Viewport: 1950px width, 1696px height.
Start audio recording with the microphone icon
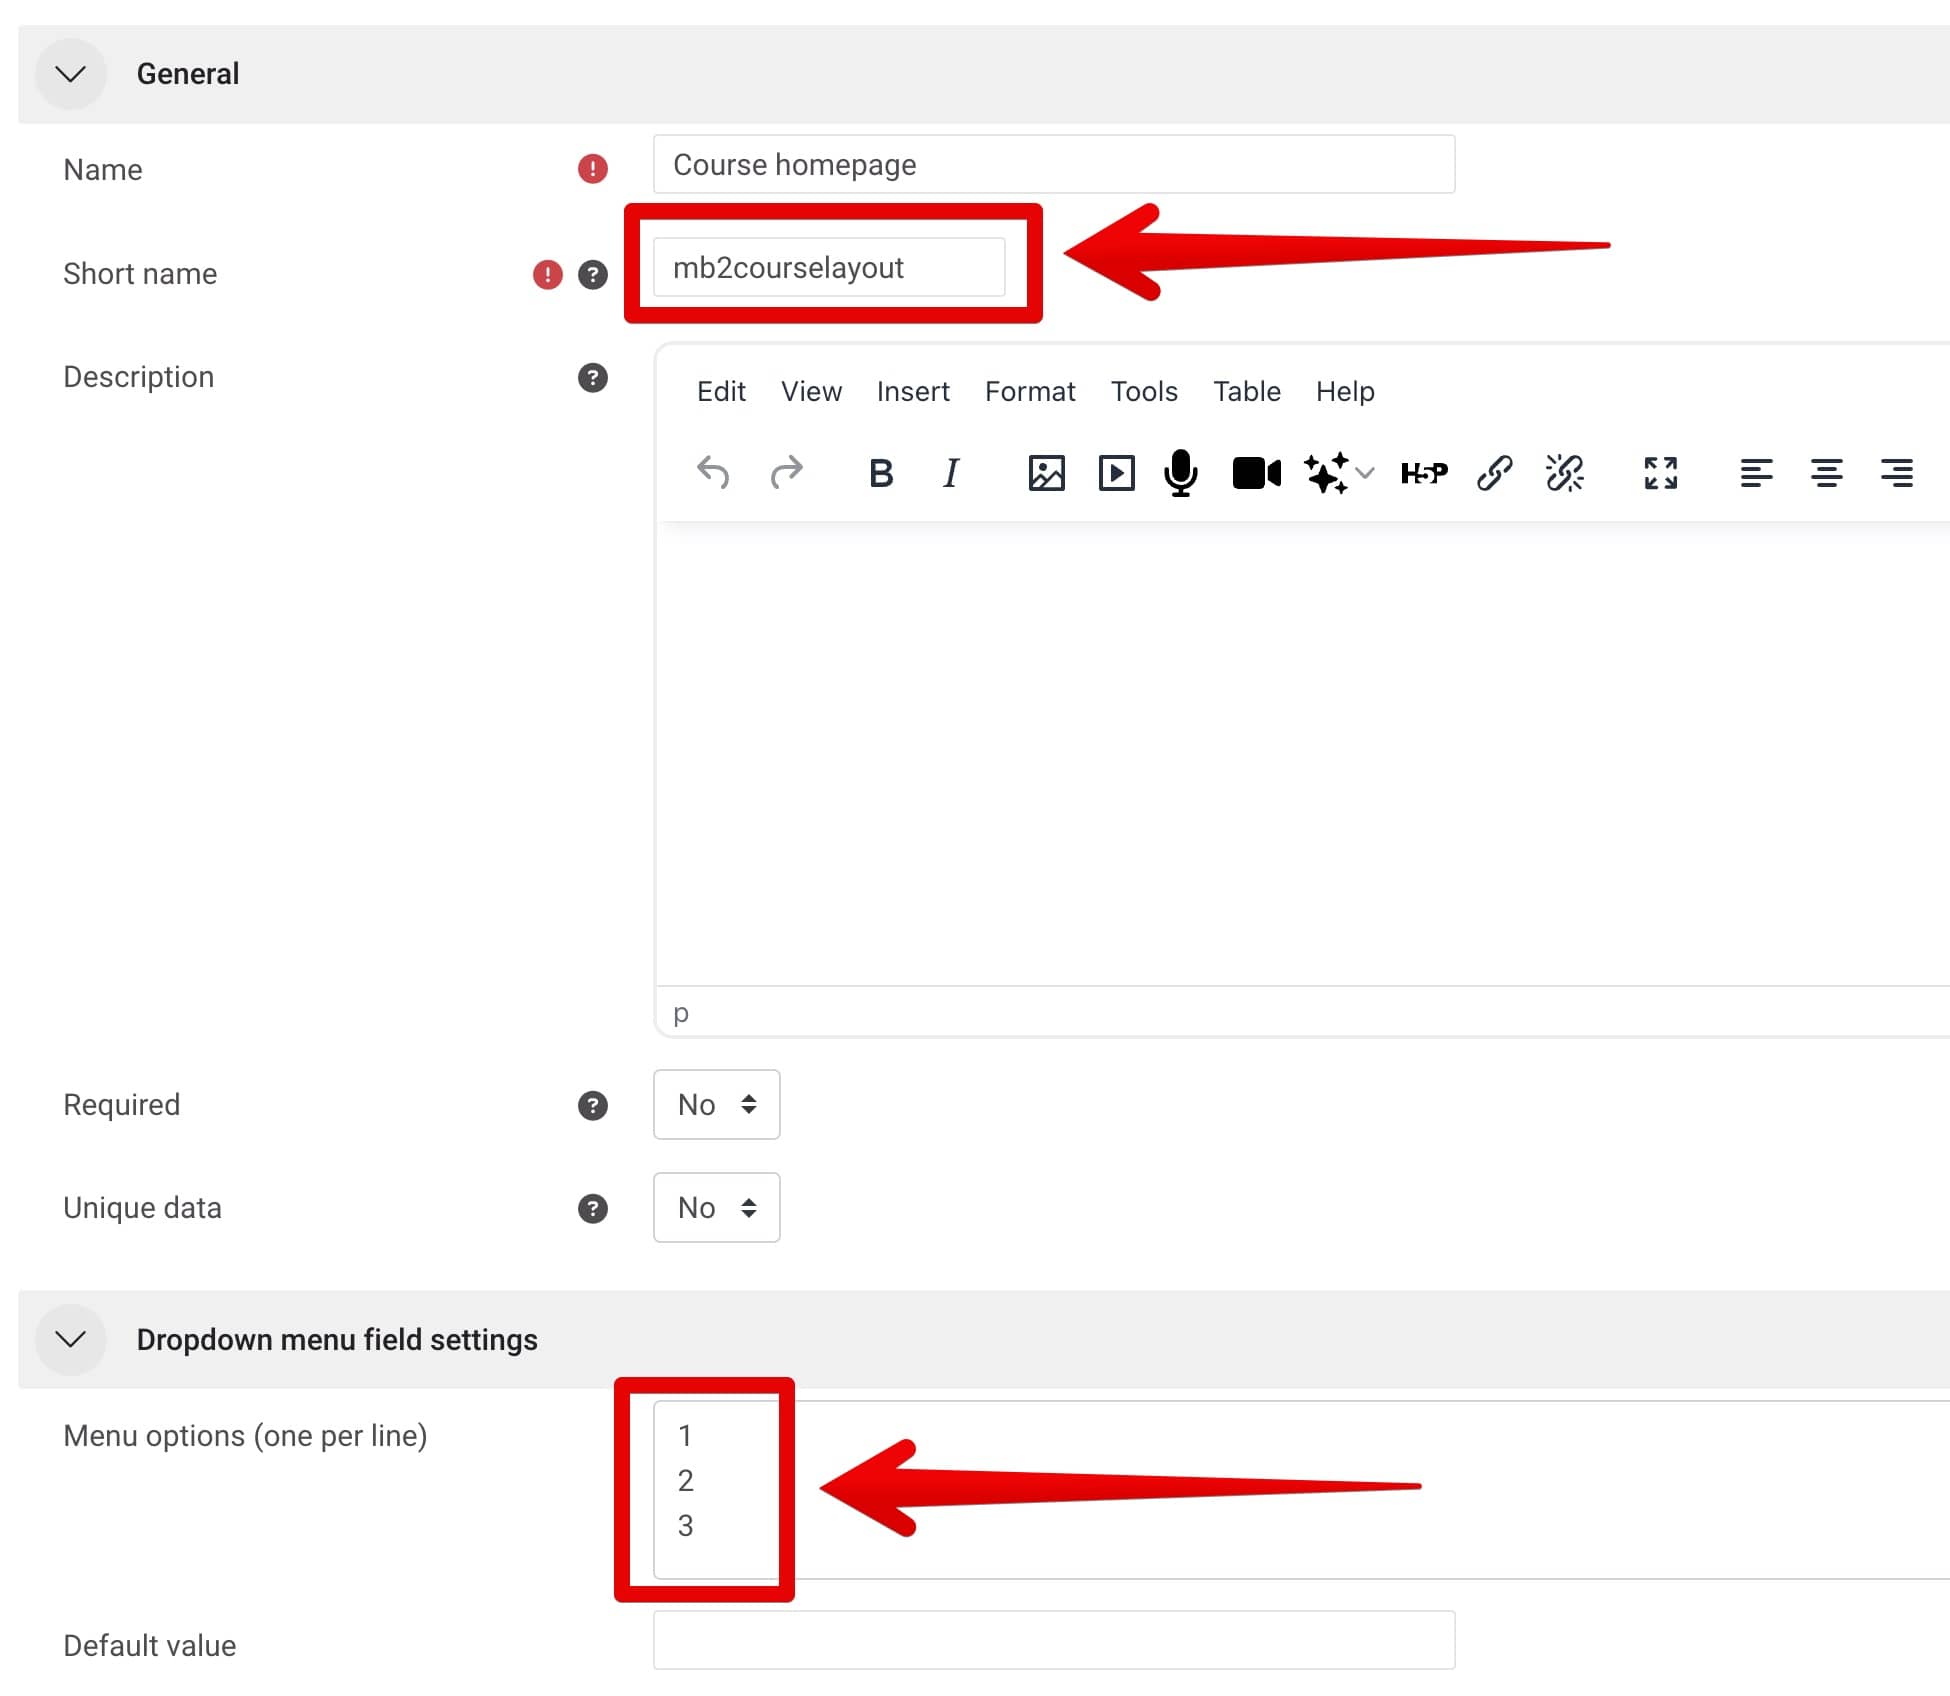click(1181, 473)
